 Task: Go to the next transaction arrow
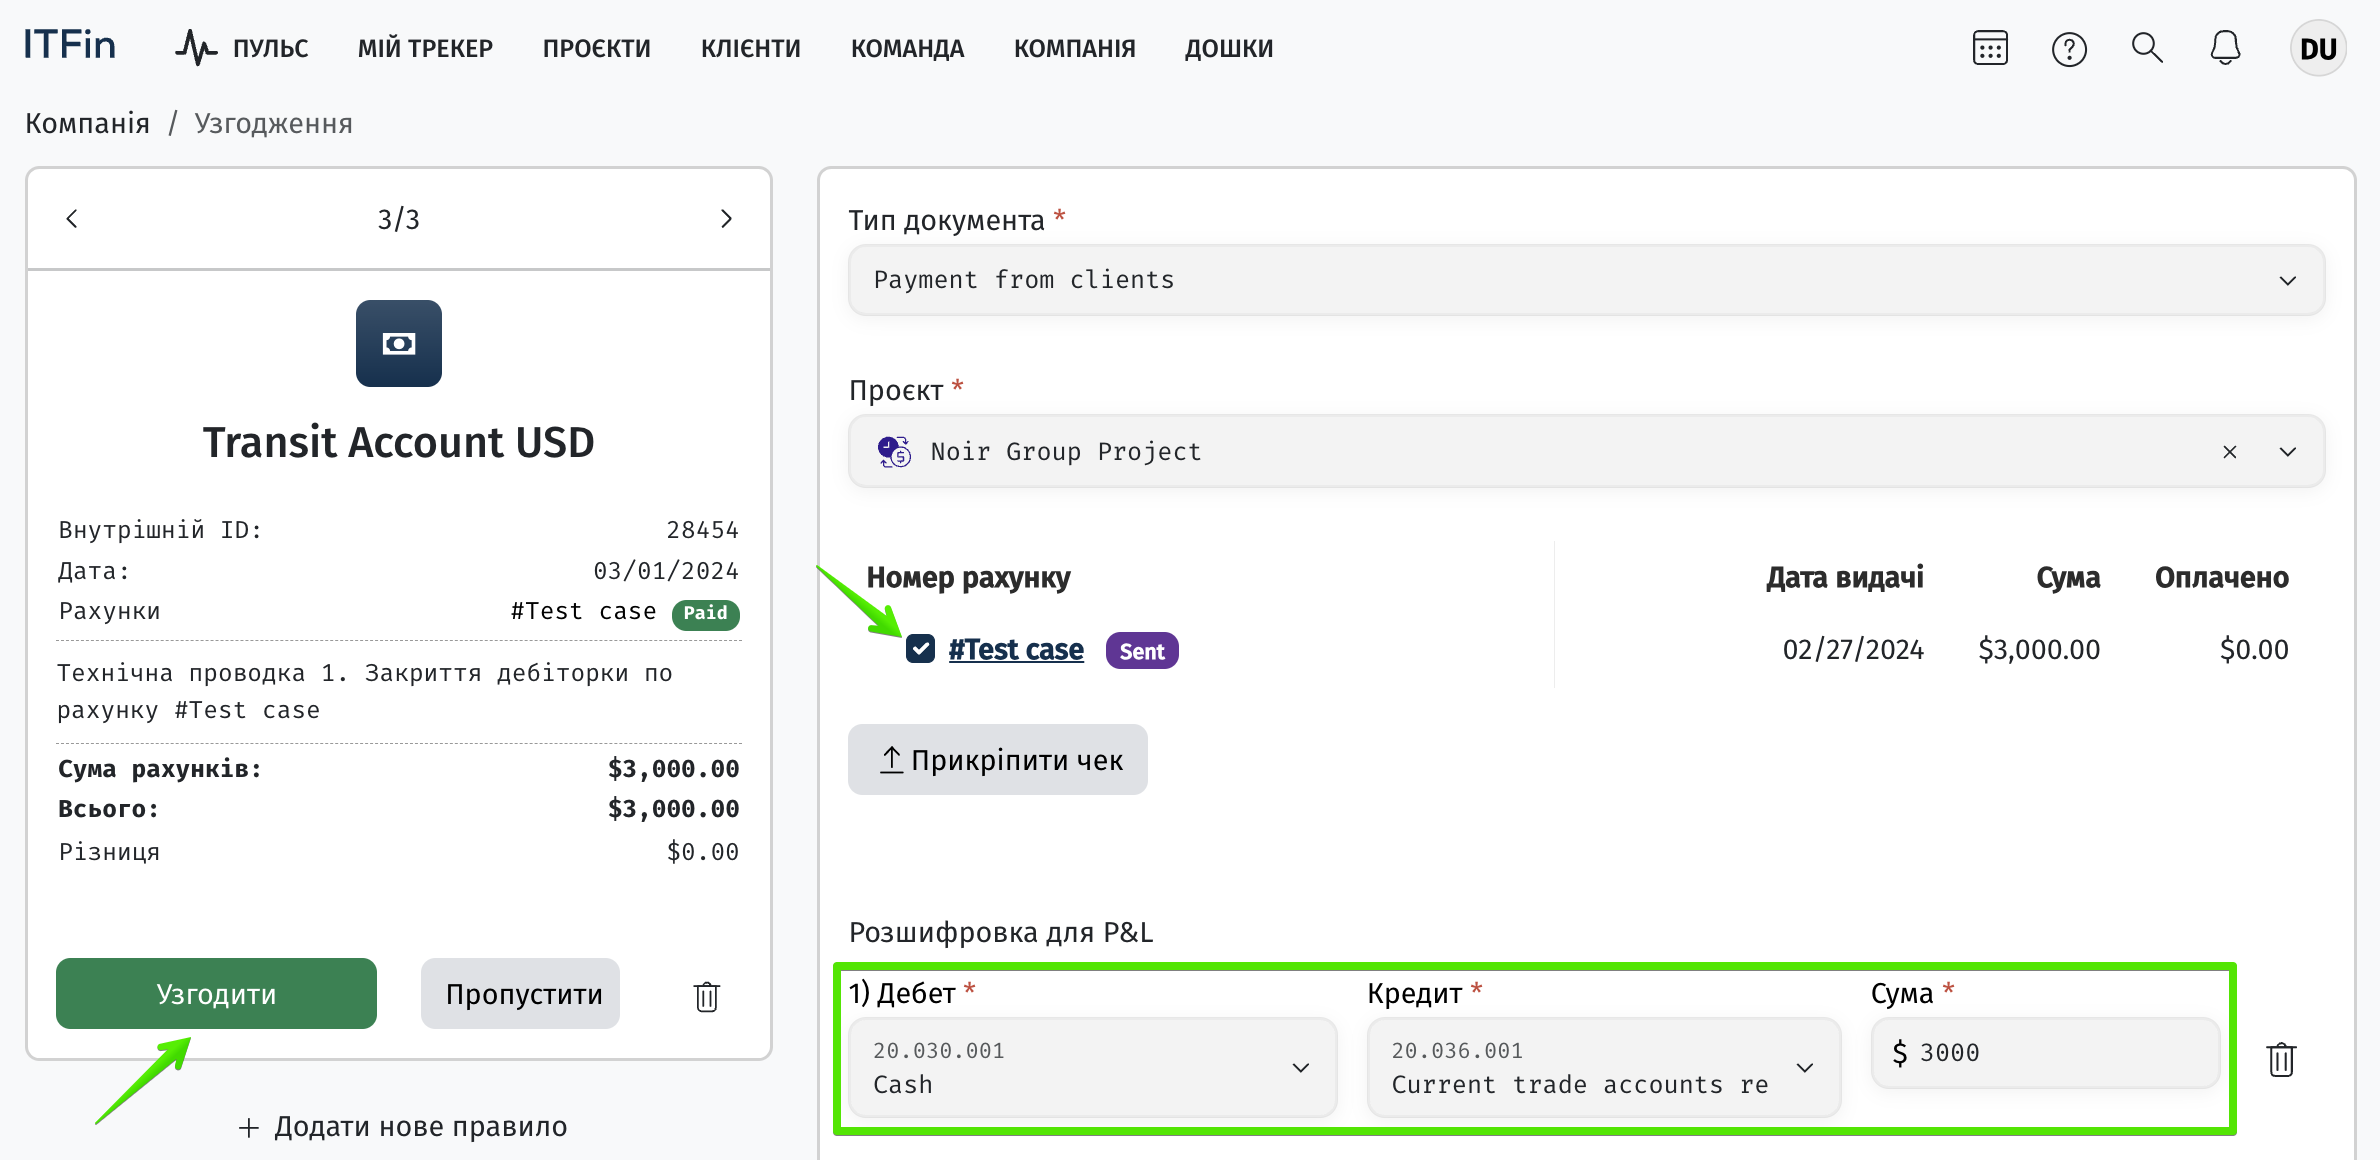(x=726, y=219)
